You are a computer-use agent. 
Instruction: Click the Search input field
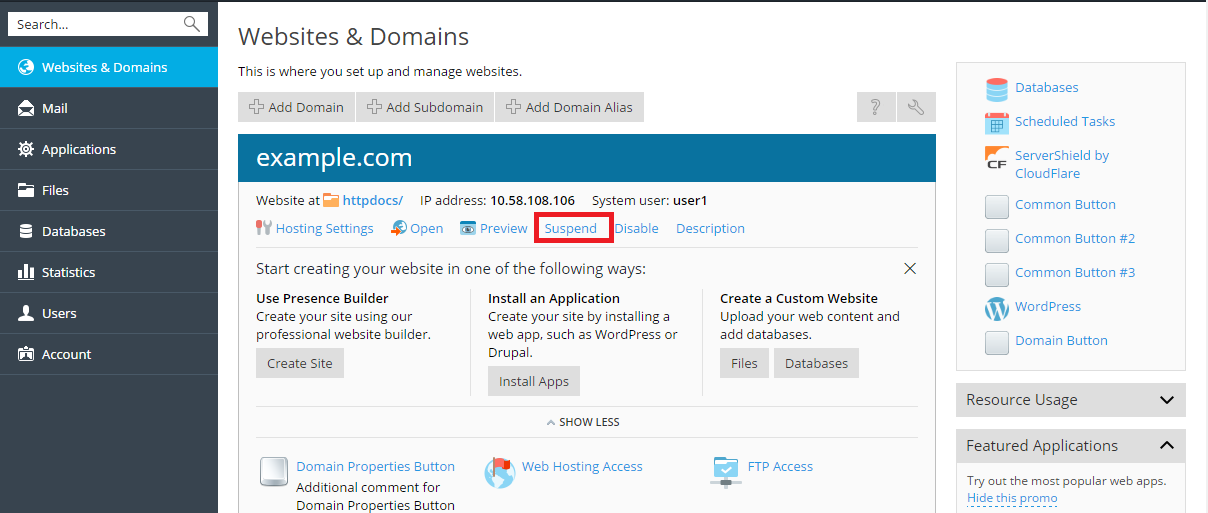[x=96, y=24]
